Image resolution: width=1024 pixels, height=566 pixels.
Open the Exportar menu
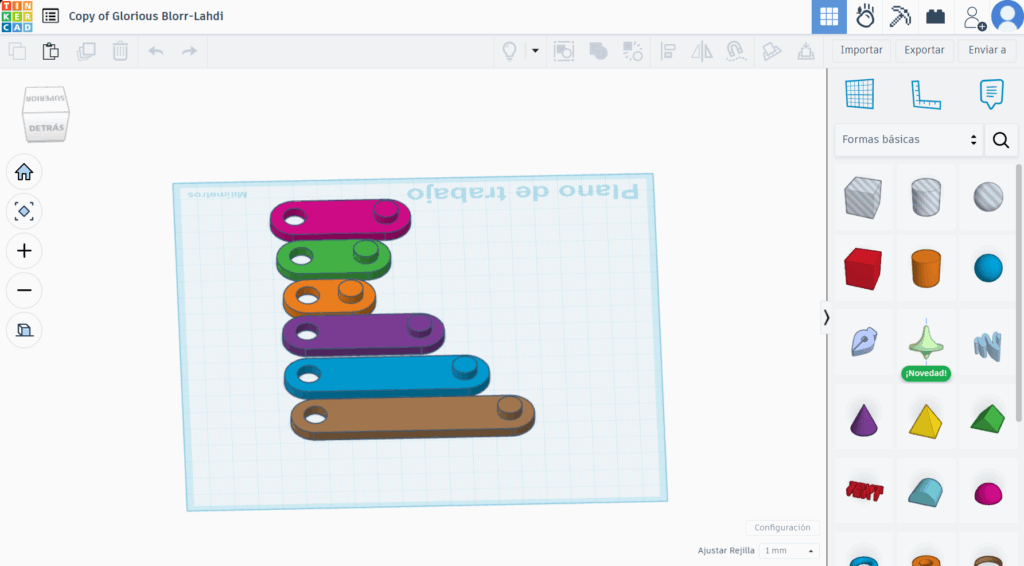click(x=924, y=50)
